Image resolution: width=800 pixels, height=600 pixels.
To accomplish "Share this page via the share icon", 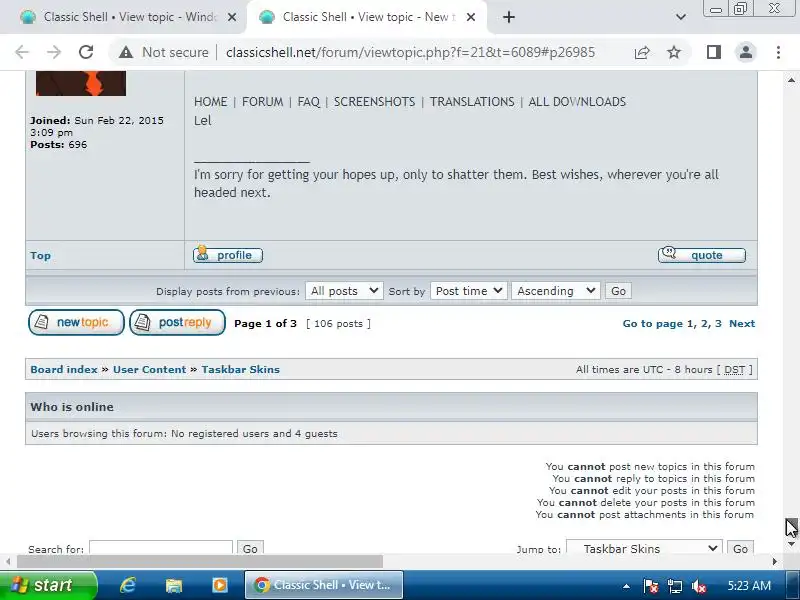I will [642, 52].
